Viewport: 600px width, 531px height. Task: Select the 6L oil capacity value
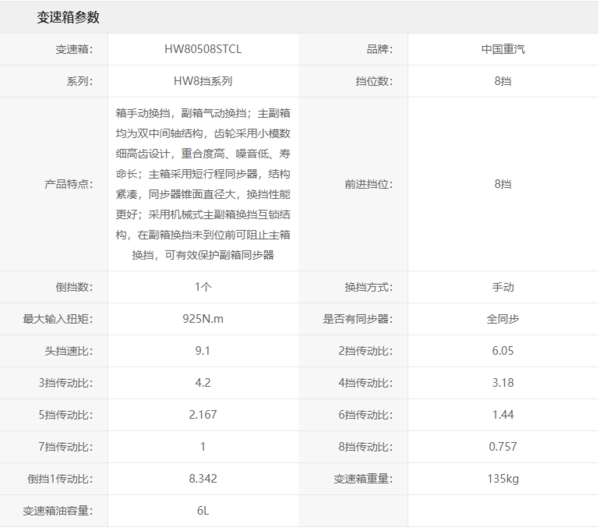203,511
